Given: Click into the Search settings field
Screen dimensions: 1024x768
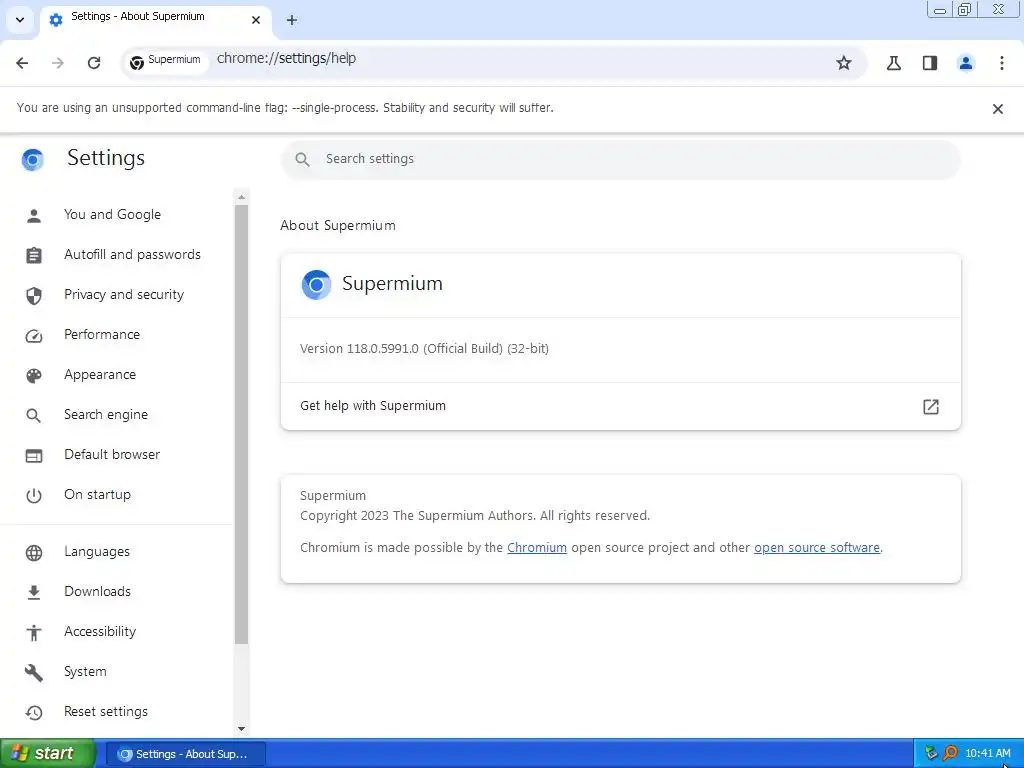Looking at the screenshot, I should [x=620, y=159].
